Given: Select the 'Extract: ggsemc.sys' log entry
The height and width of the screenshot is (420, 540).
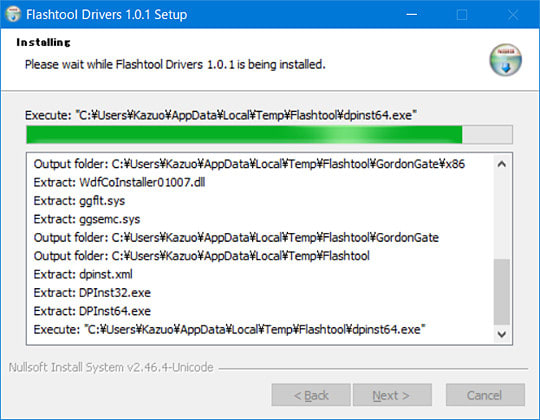Looking at the screenshot, I should tap(87, 219).
